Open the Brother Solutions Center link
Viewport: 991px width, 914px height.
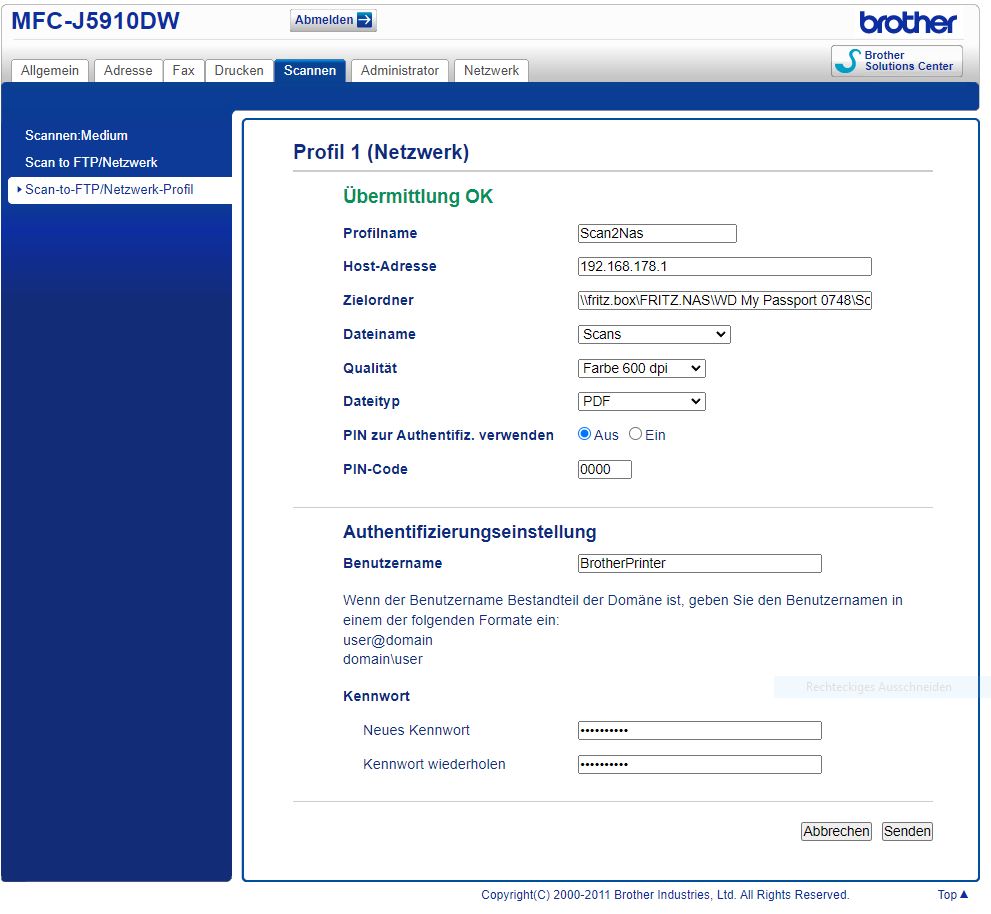tap(896, 61)
